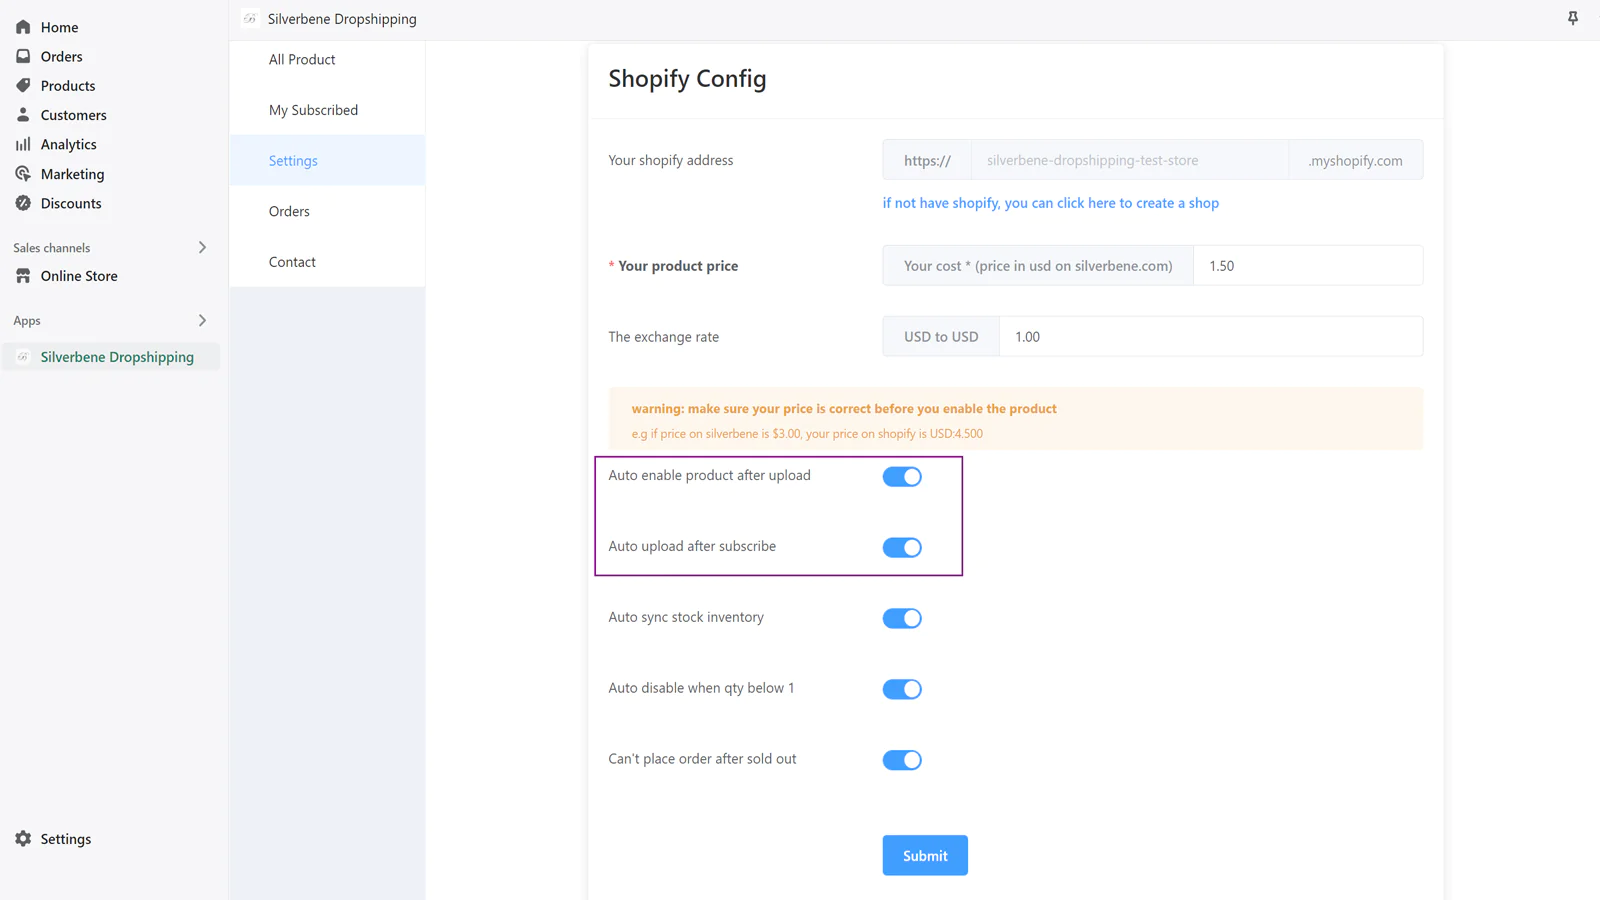Open Orders via its inbox icon
Viewport: 1600px width, 900px height.
(23, 56)
